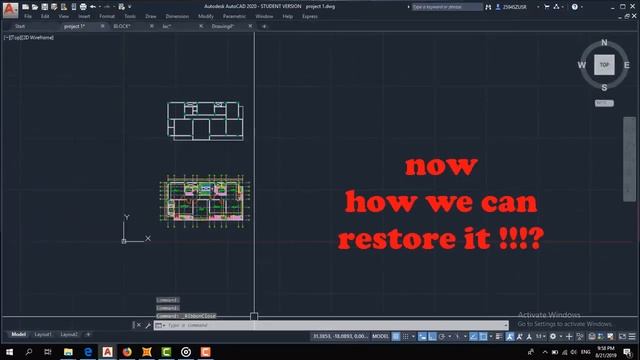The image size is (640, 360).
Task: Click the viewport controls label 2D Wireframe
Action: (38, 38)
